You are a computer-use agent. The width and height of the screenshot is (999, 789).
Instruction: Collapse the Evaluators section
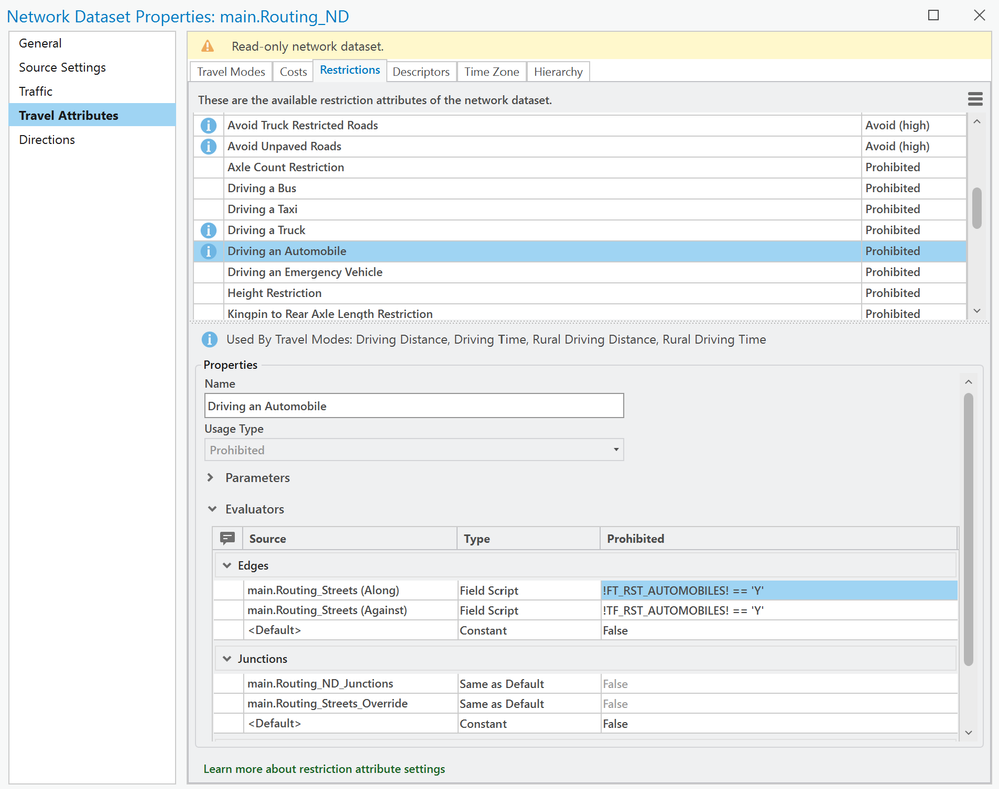pos(211,509)
